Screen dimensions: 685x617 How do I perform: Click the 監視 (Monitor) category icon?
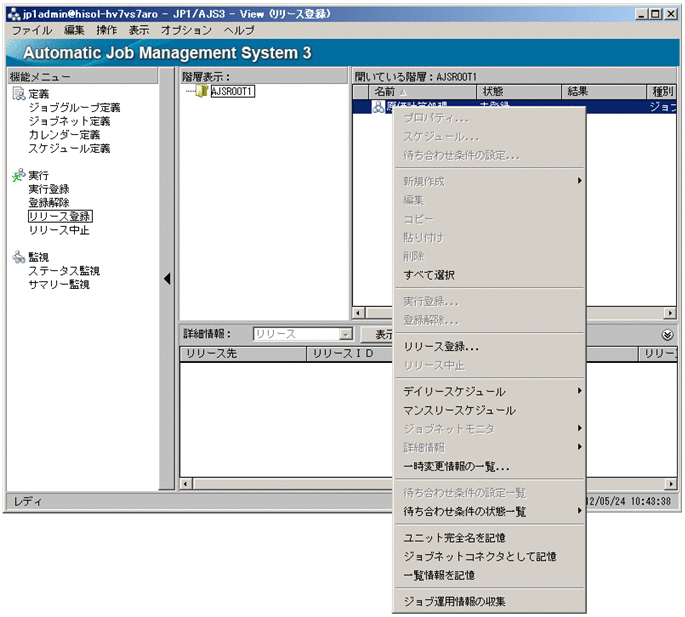click(x=18, y=257)
